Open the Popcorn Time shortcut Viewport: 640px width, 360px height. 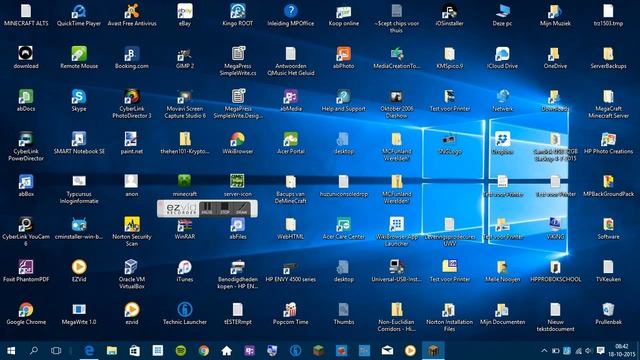pyautogui.click(x=291, y=313)
